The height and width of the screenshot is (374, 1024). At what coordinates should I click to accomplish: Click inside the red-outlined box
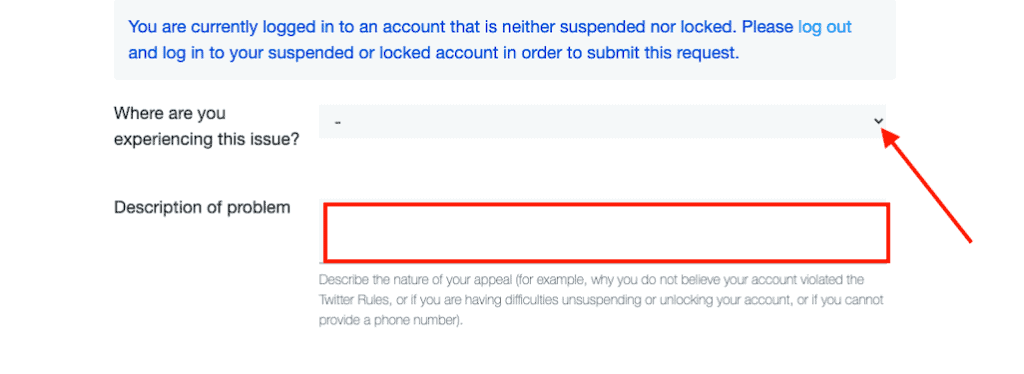606,232
